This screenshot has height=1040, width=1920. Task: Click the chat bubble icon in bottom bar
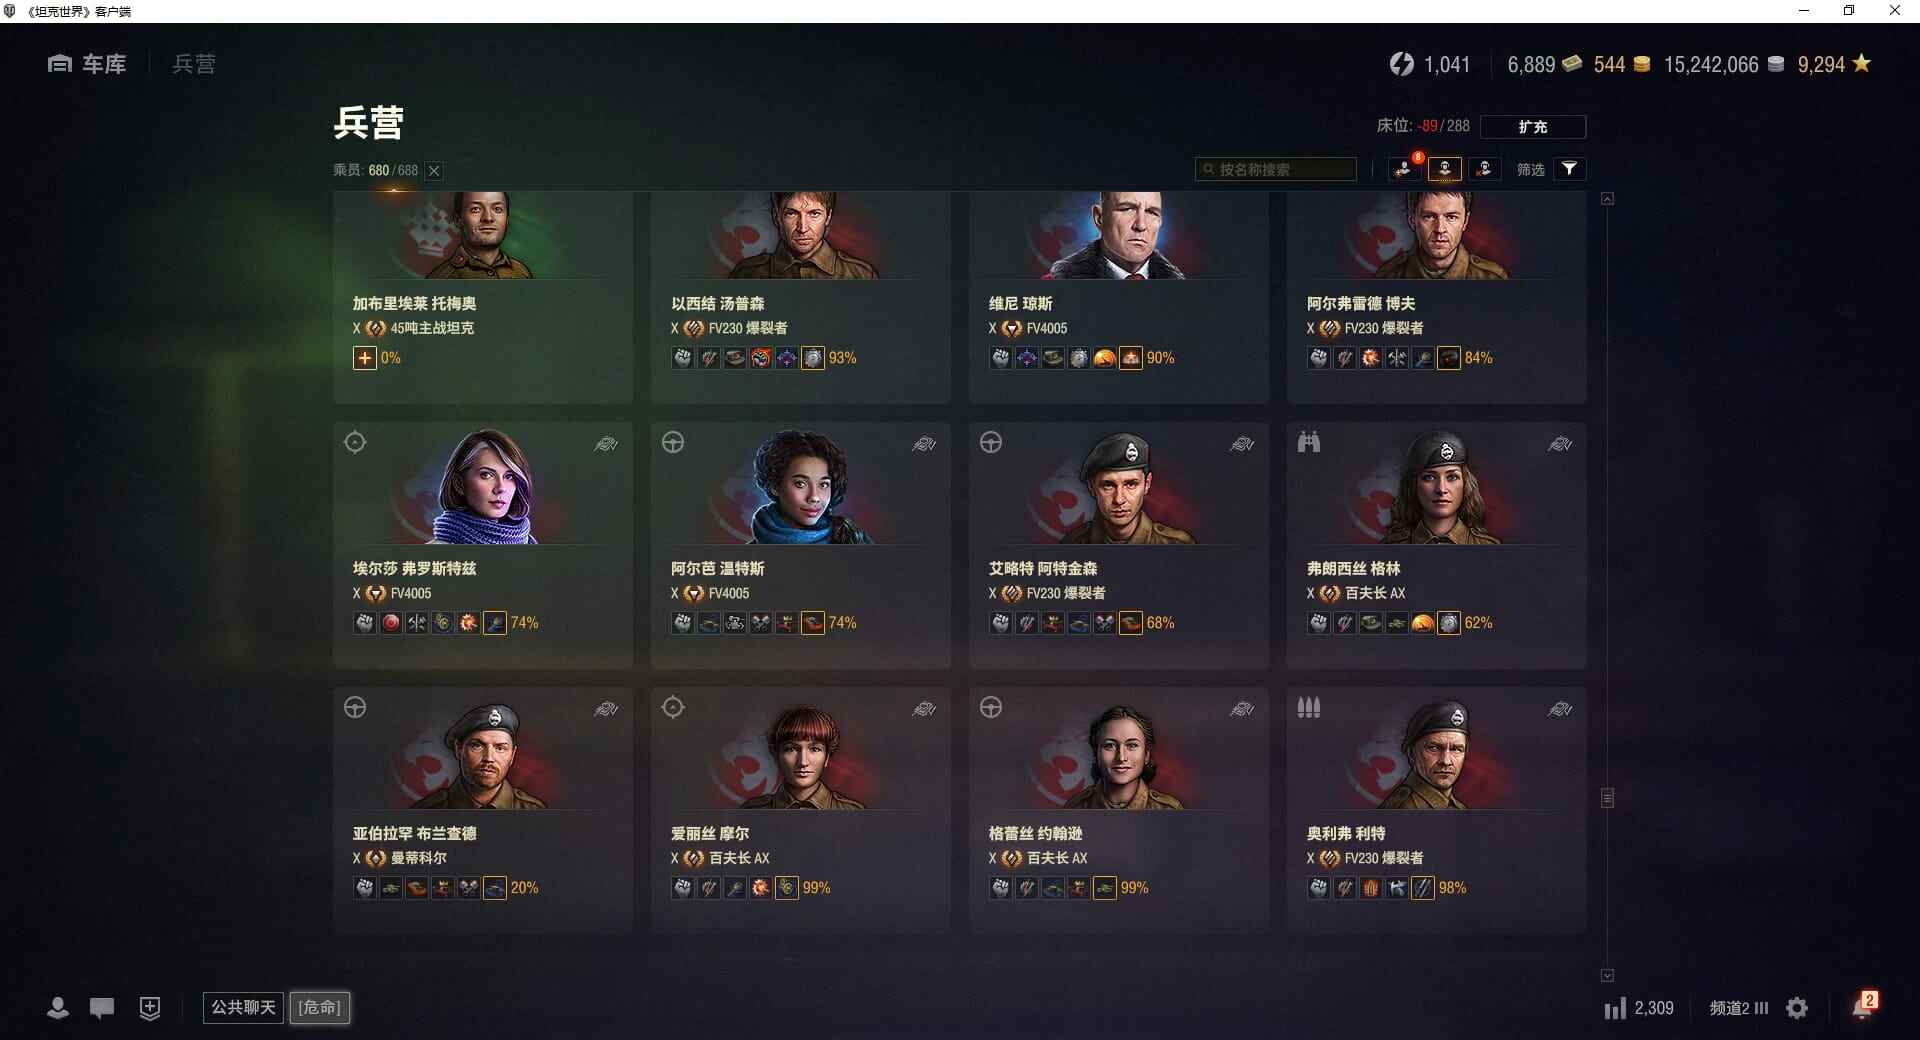(102, 1008)
